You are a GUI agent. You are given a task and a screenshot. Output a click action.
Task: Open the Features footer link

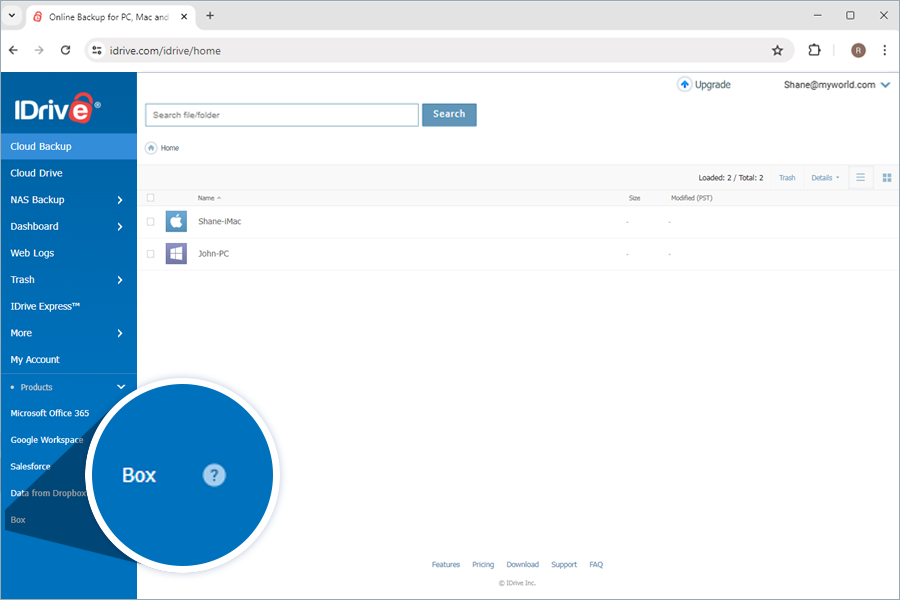point(446,564)
